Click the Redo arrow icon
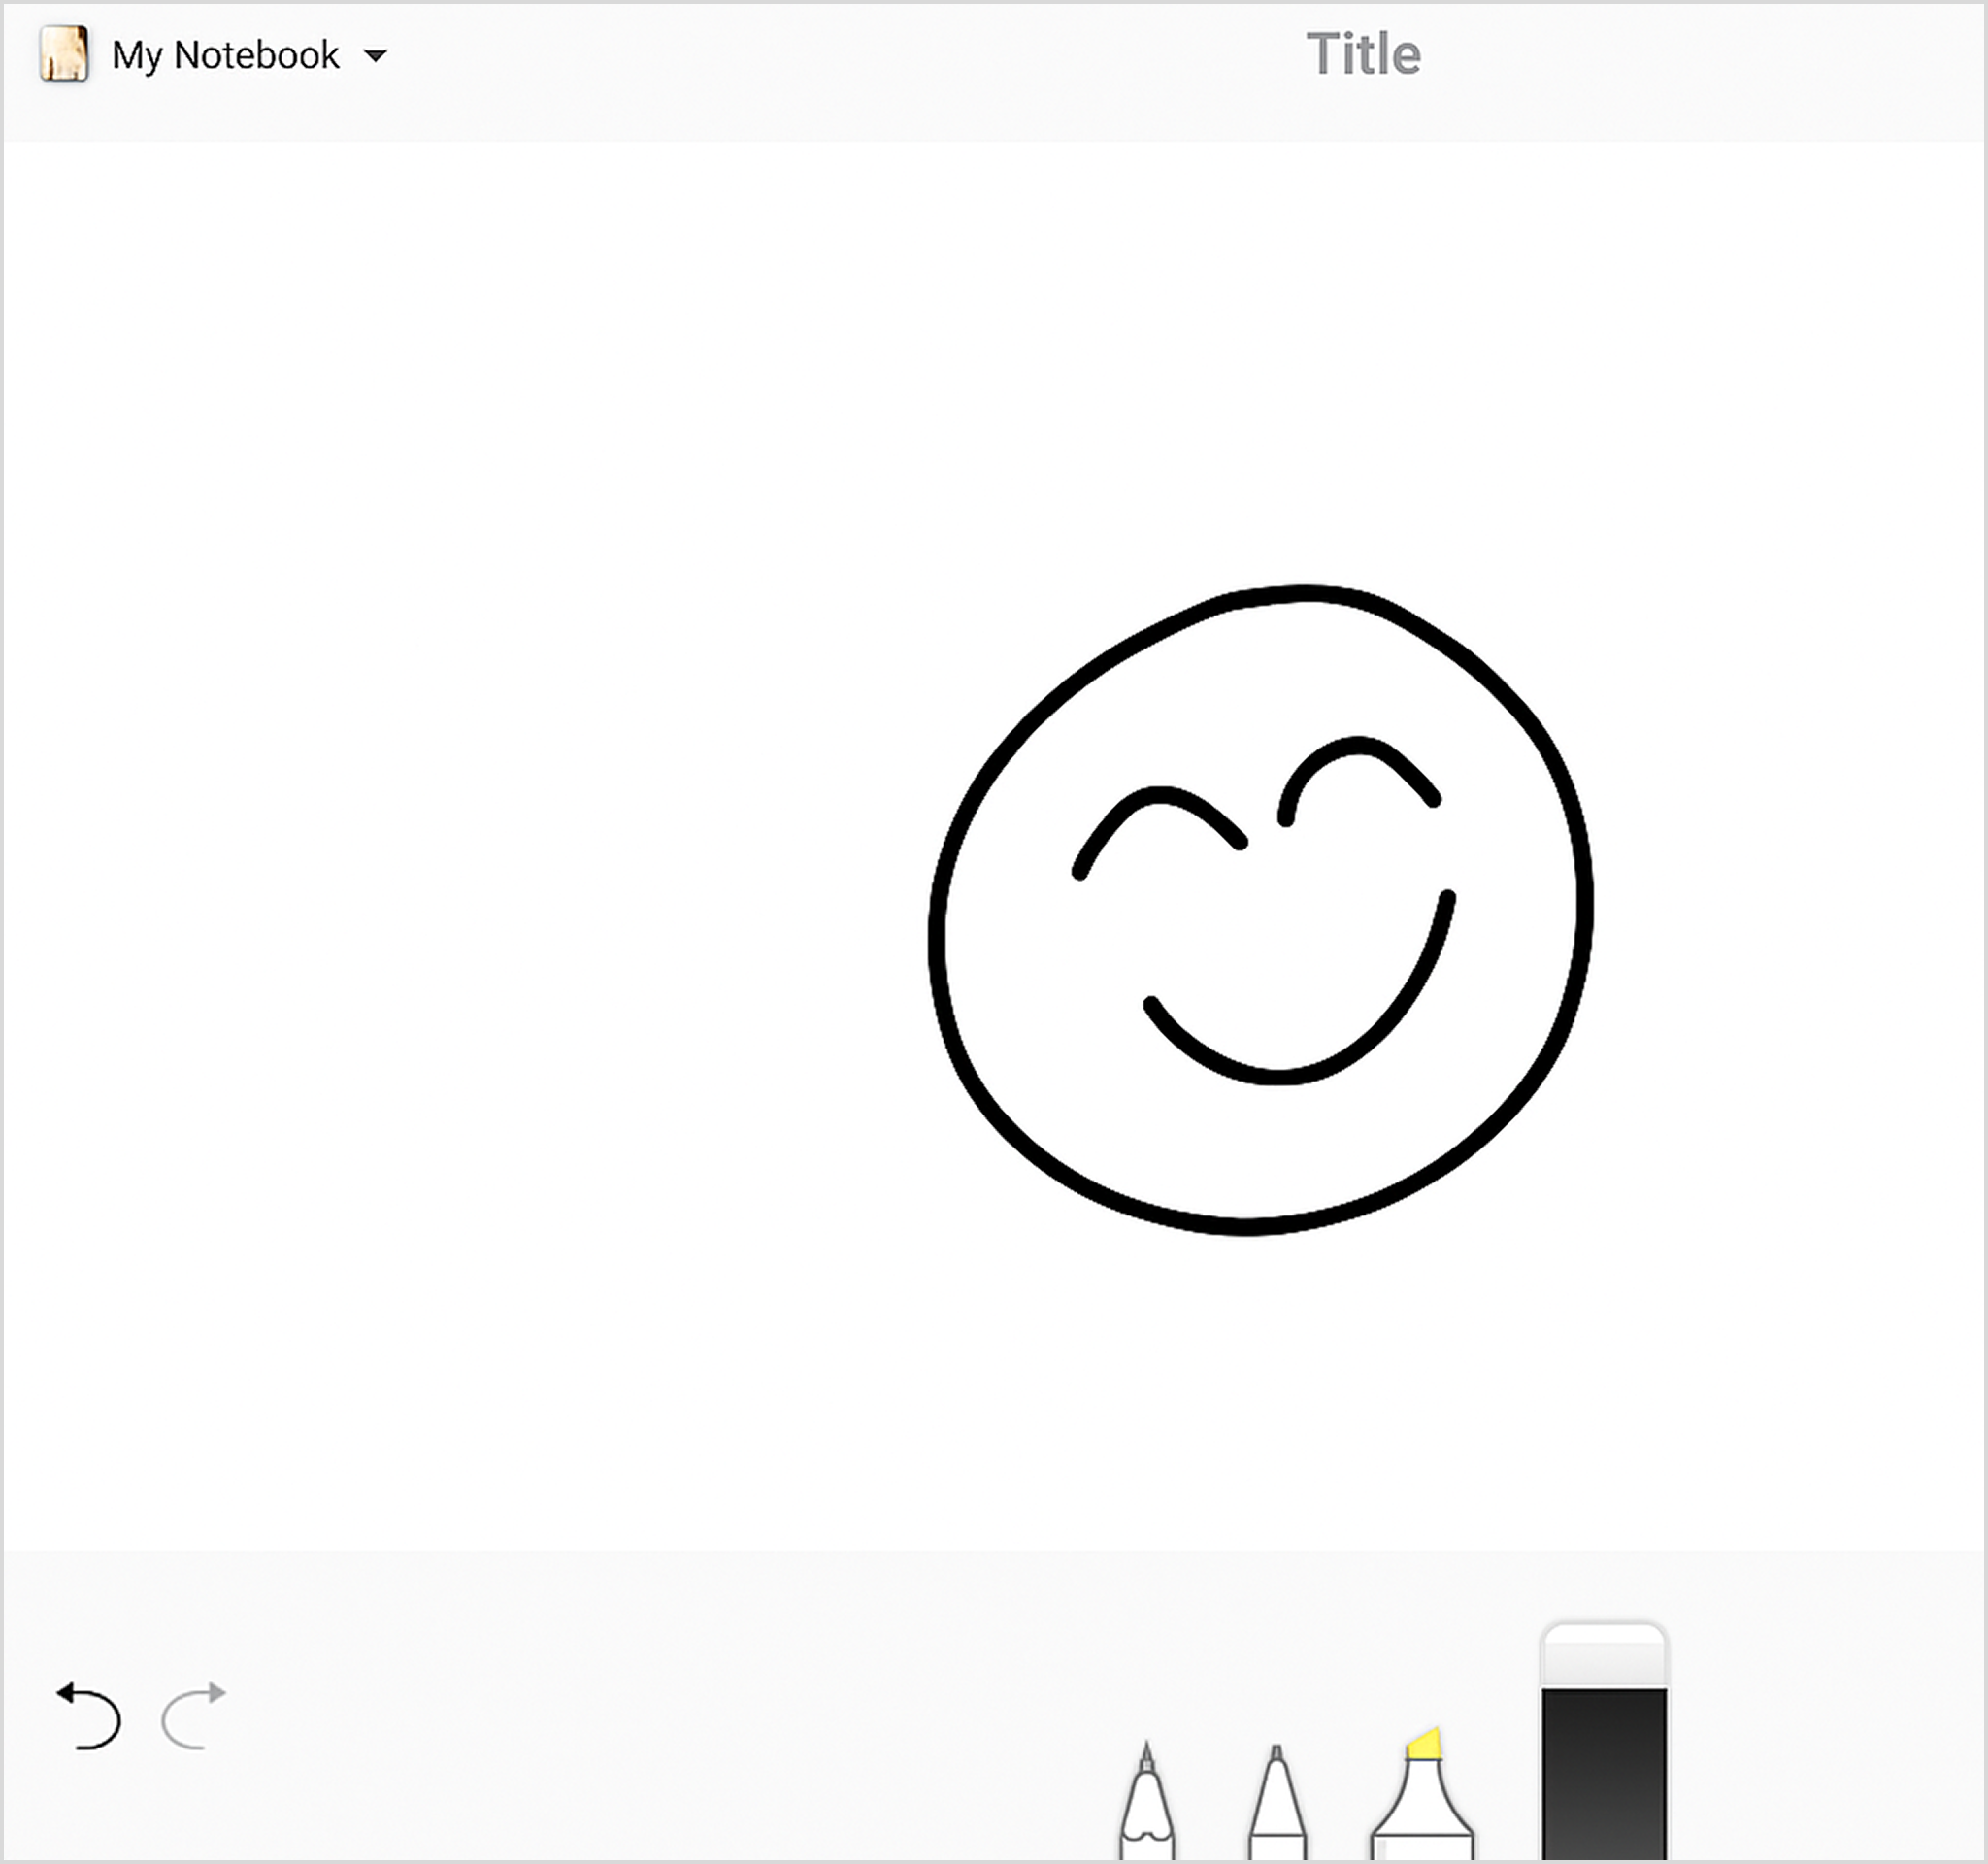This screenshot has height=1864, width=1988. click(194, 1716)
